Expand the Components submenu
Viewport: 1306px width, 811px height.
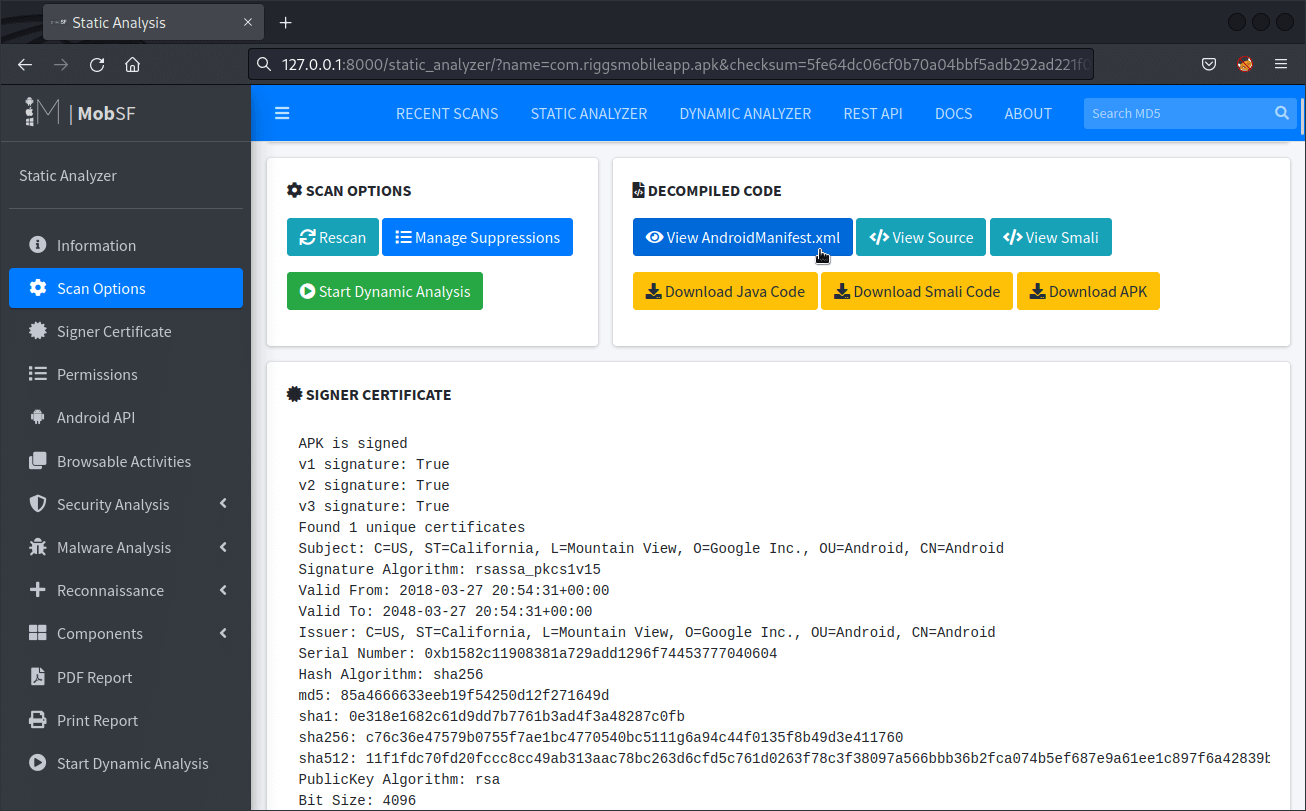(x=223, y=633)
